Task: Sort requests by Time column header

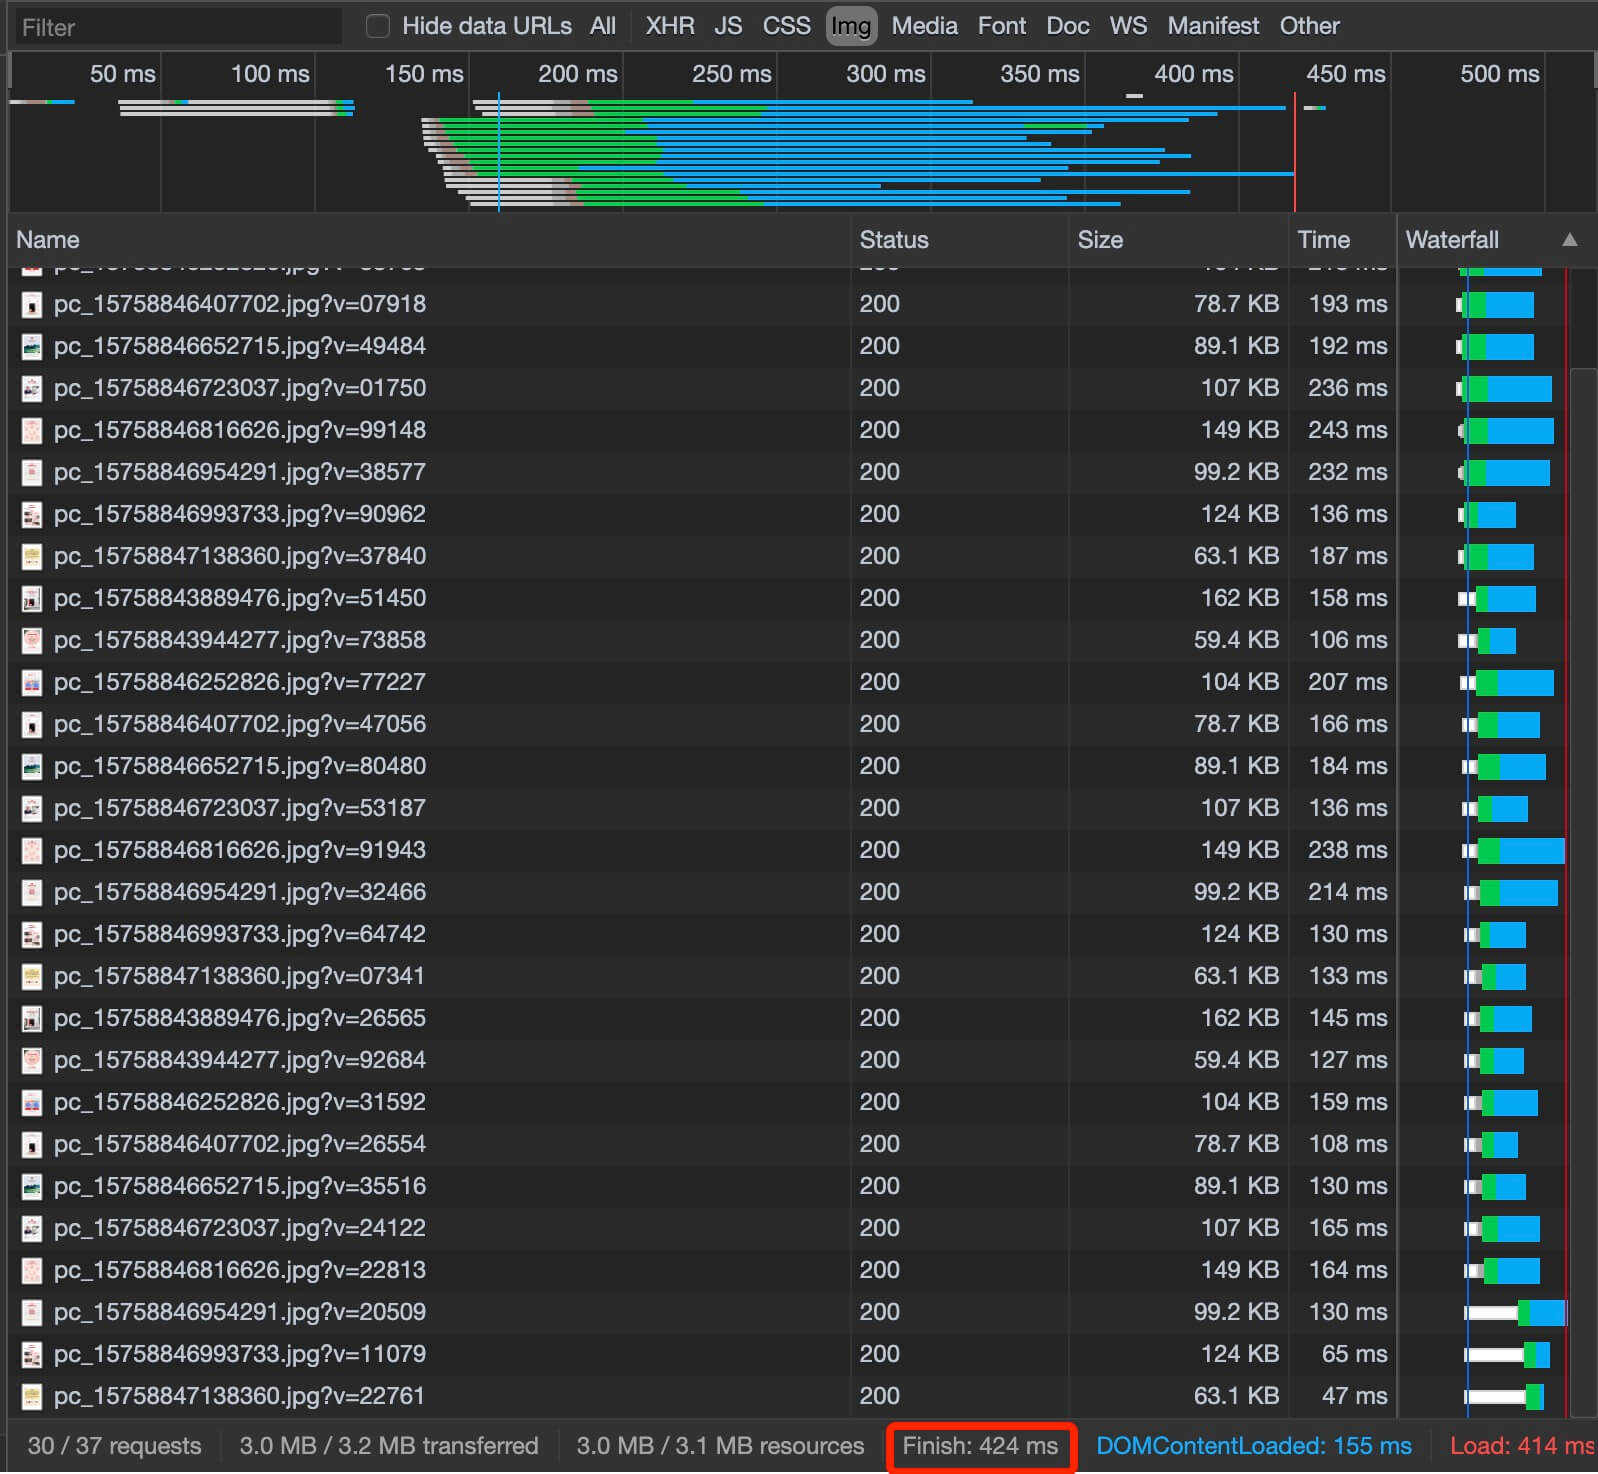Action: pyautogui.click(x=1323, y=240)
